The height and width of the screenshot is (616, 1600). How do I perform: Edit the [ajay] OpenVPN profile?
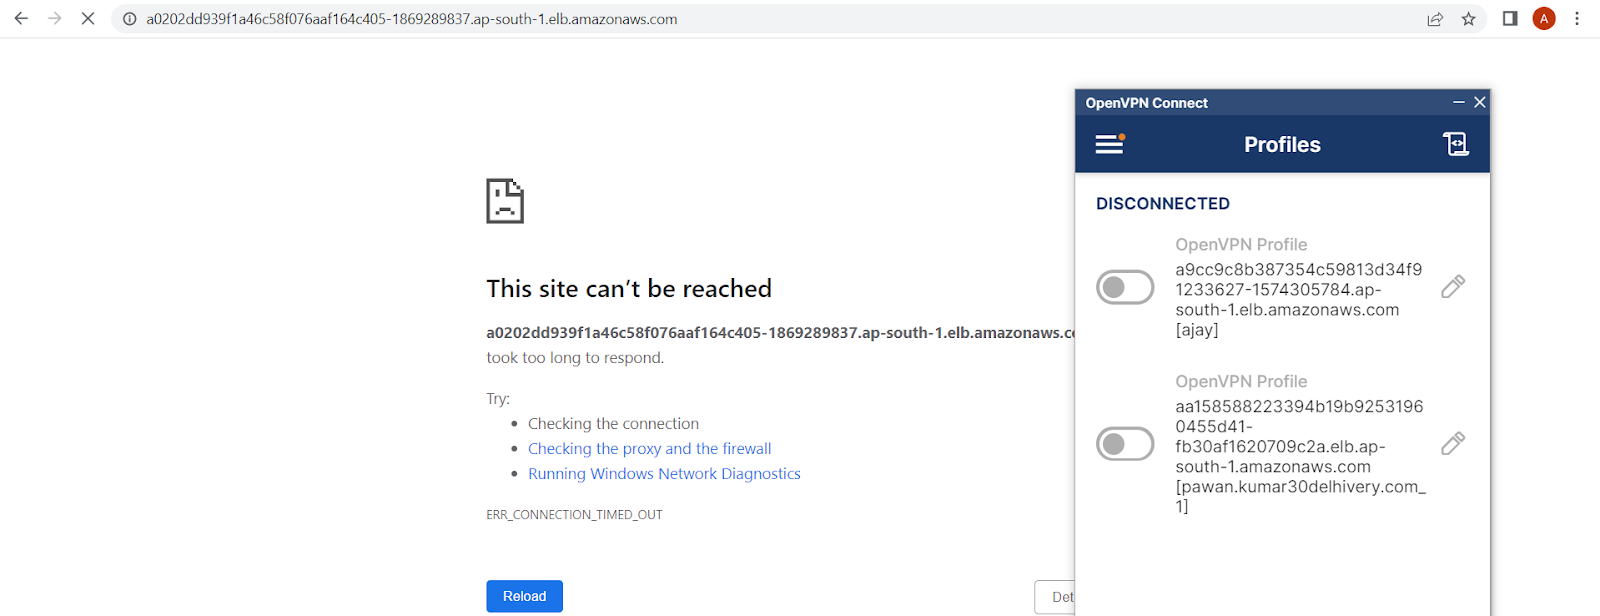click(1453, 287)
